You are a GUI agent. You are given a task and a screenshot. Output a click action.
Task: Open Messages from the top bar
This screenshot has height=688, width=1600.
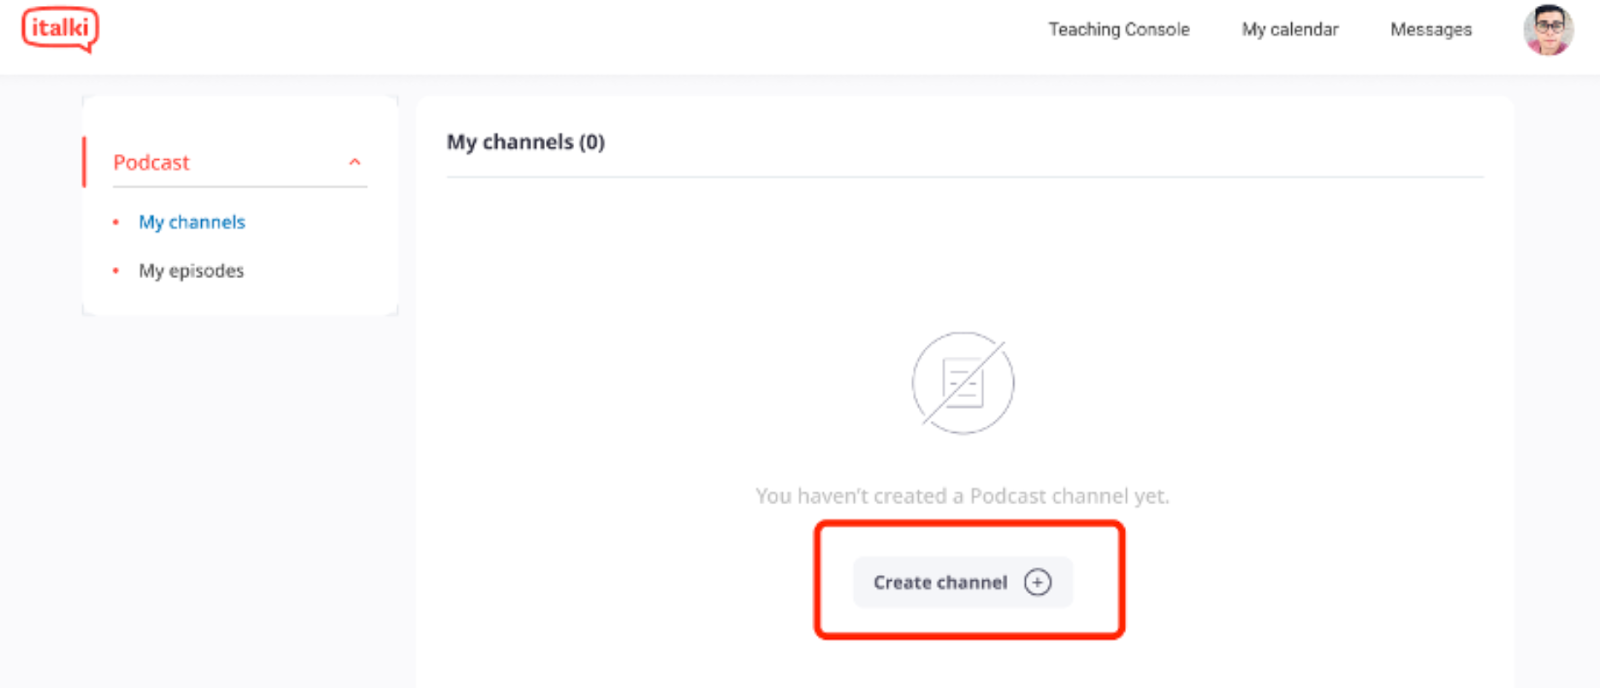coord(1430,30)
